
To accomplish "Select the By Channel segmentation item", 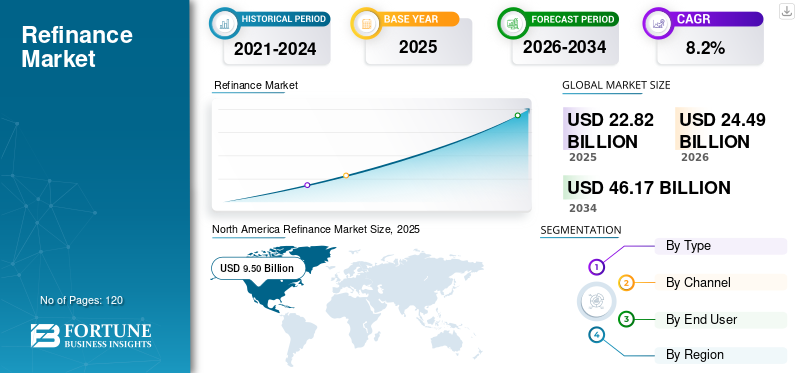I will tap(720, 282).
